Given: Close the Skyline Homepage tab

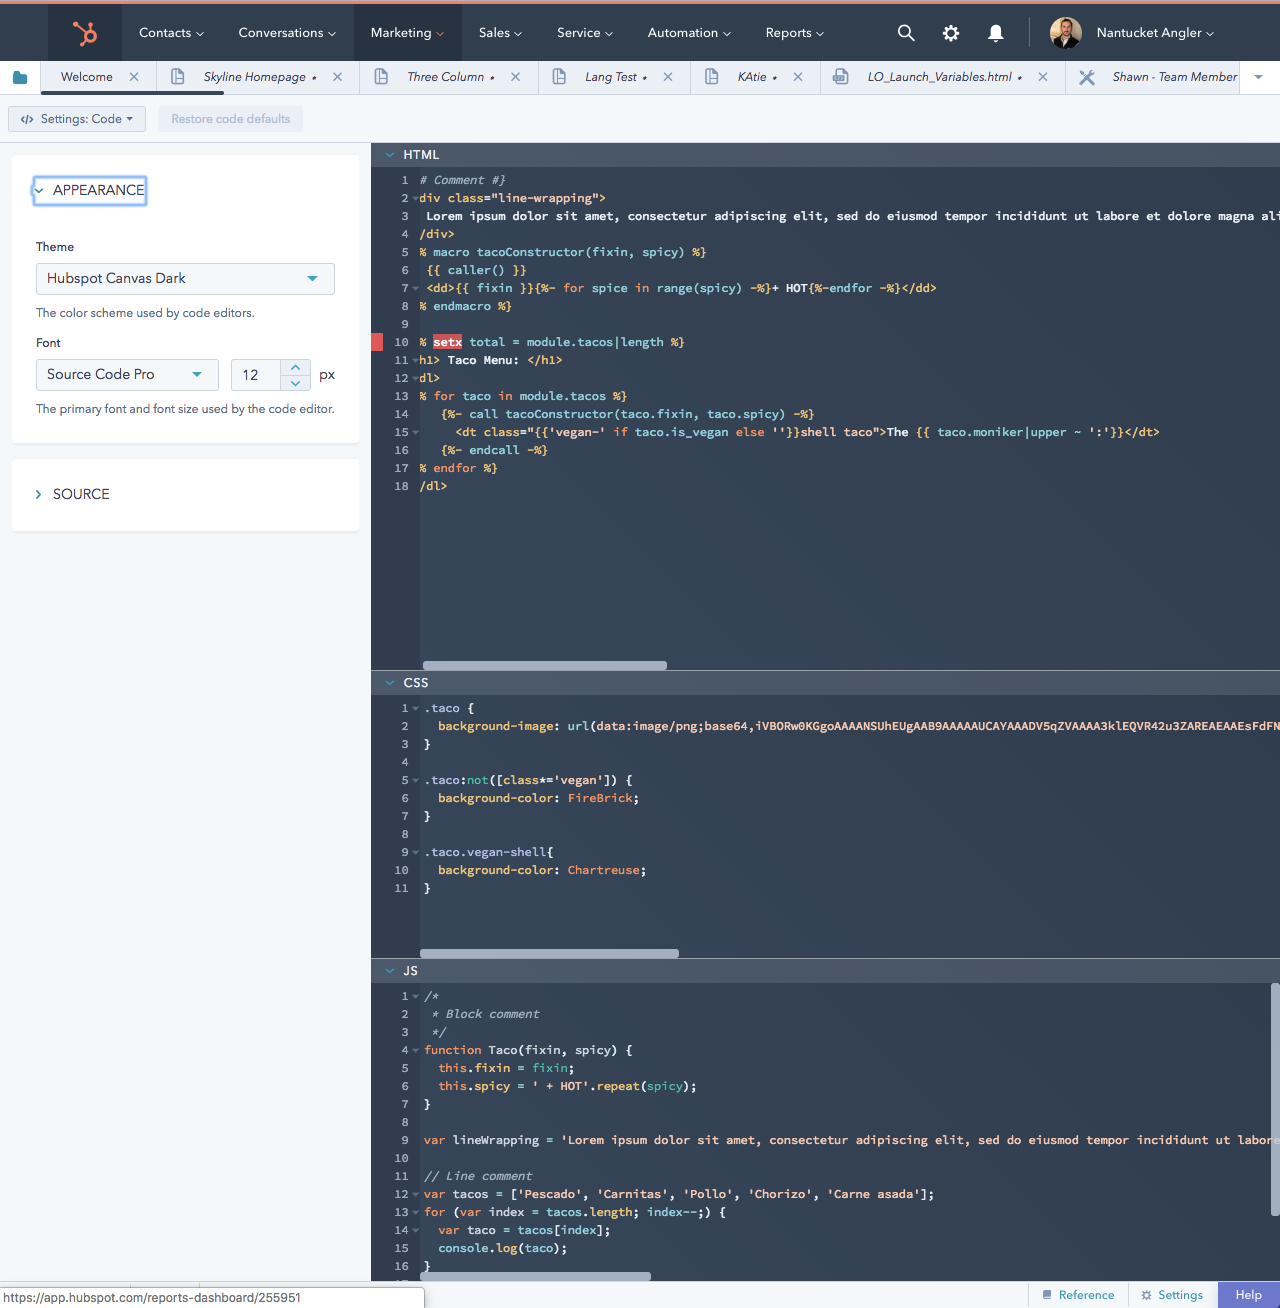Looking at the screenshot, I should pos(338,77).
